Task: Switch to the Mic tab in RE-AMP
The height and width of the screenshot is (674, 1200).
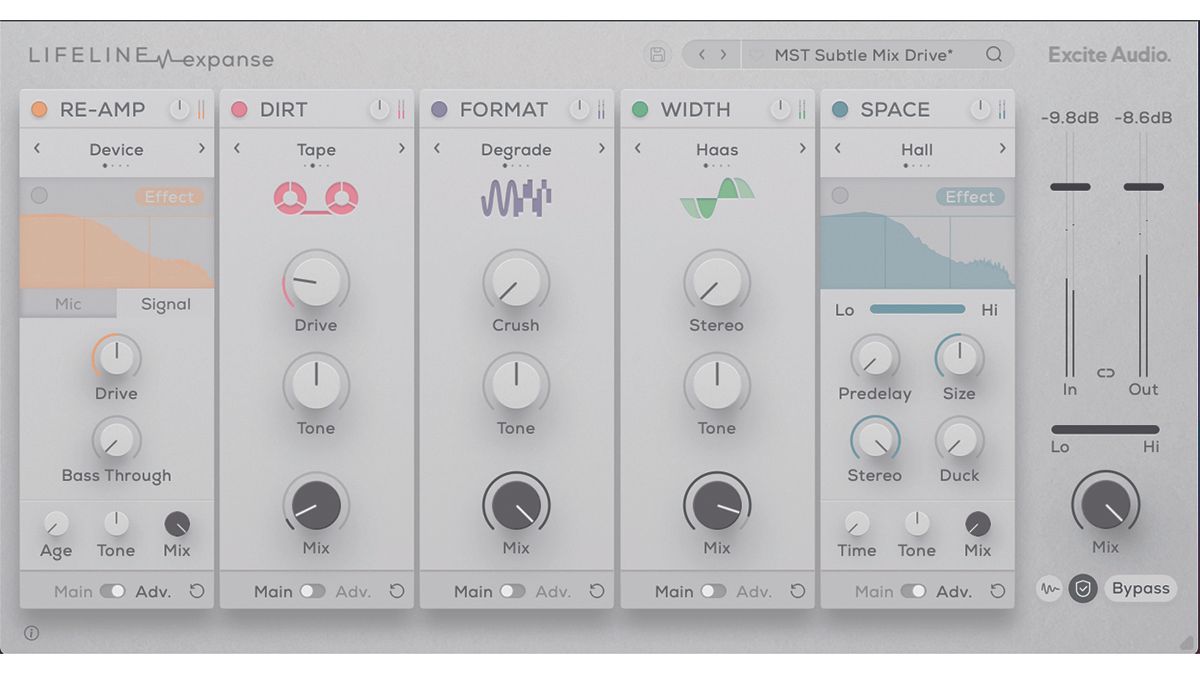Action: tap(68, 304)
